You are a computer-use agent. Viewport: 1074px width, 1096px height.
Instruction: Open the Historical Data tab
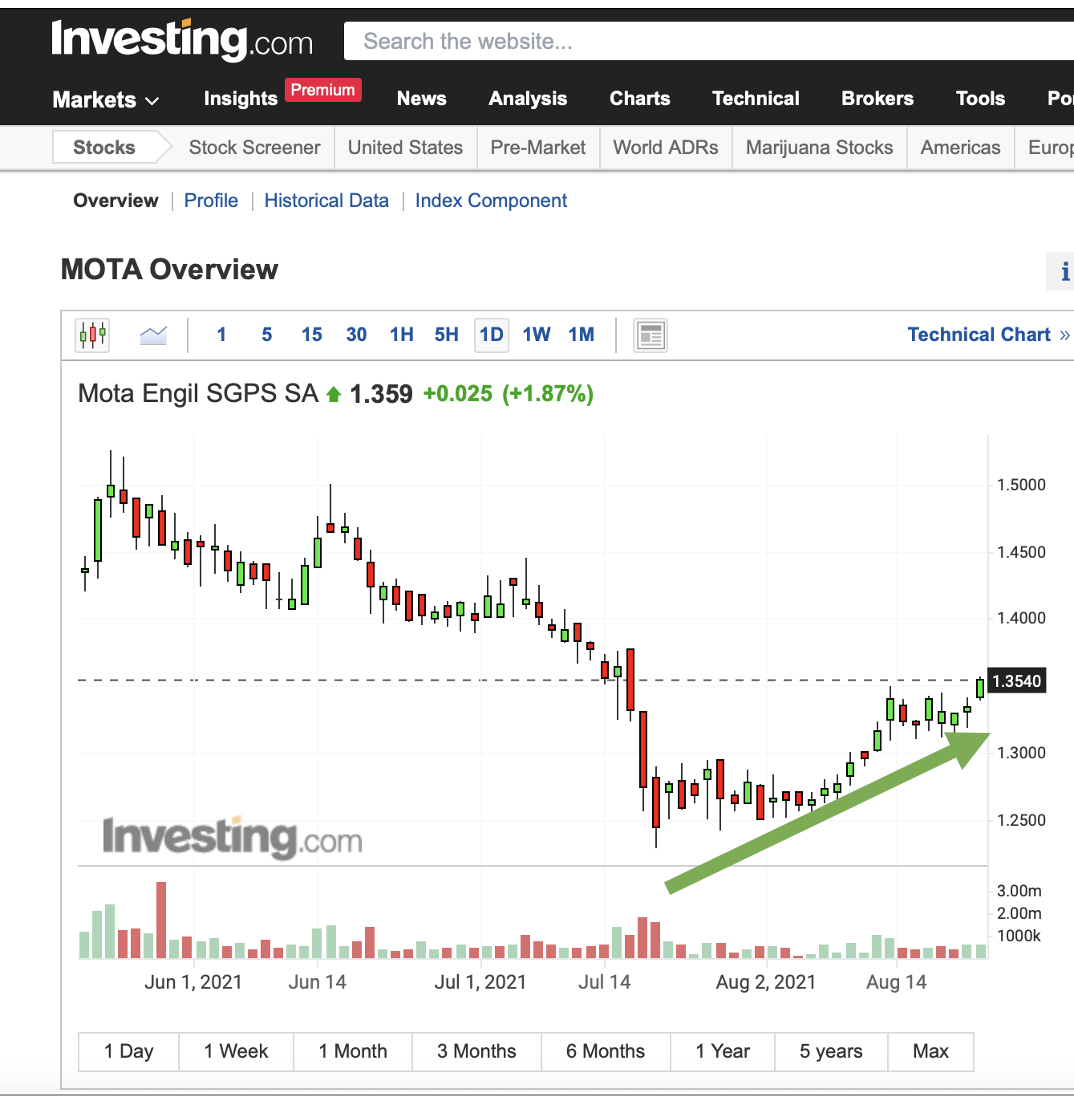(326, 201)
